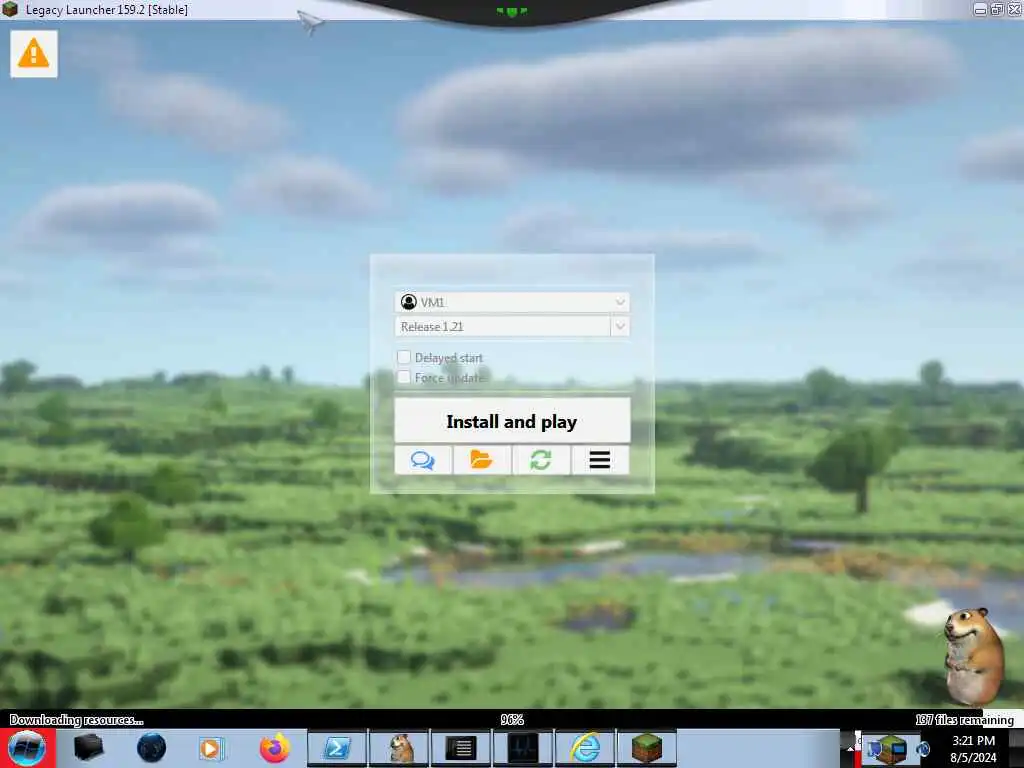Click the hamster mascot in the corner
The width and height of the screenshot is (1024, 768).
(973, 656)
